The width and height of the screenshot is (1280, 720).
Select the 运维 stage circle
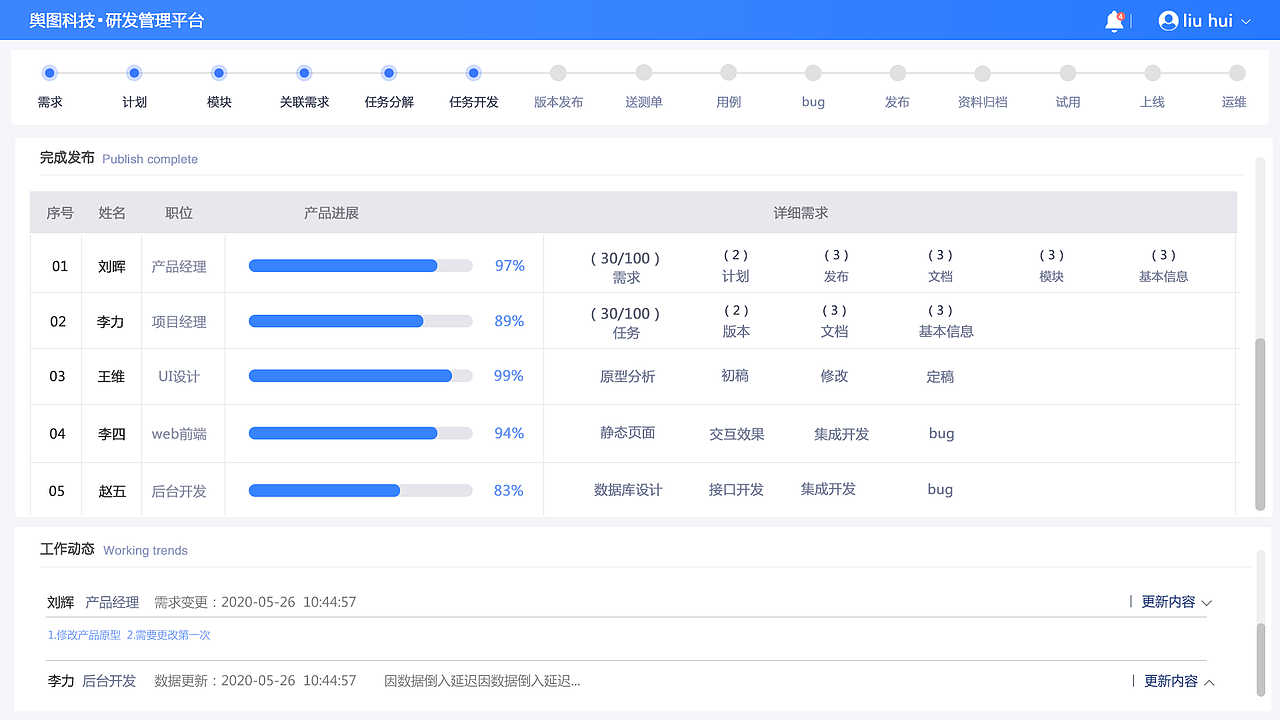click(x=1235, y=73)
